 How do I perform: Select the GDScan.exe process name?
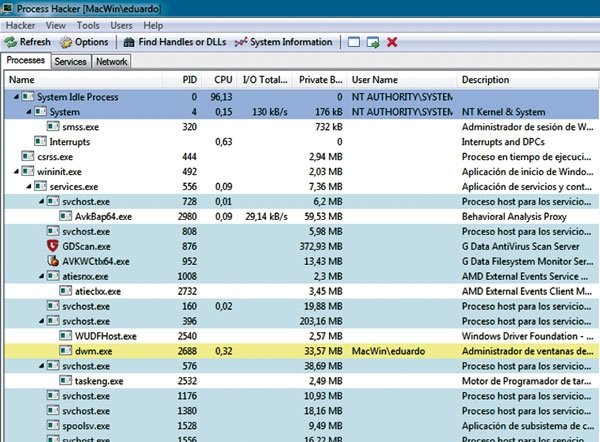[86, 246]
